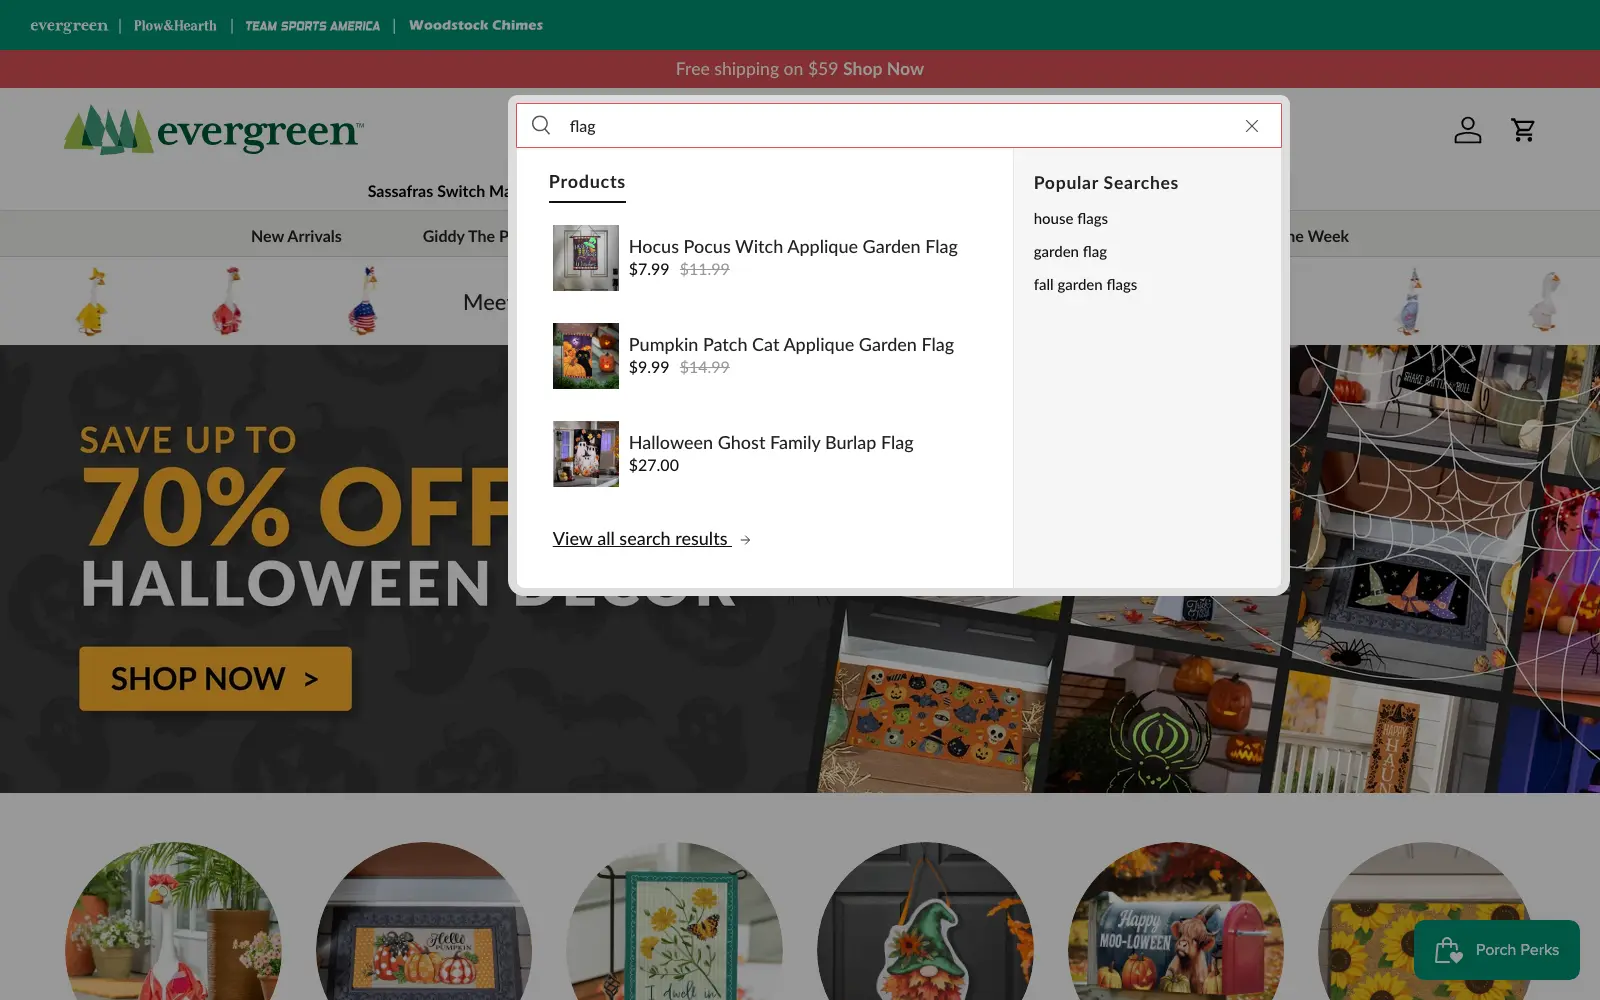Open Halloween Ghost Family flag thumbnail
The image size is (1600, 1000).
point(586,454)
